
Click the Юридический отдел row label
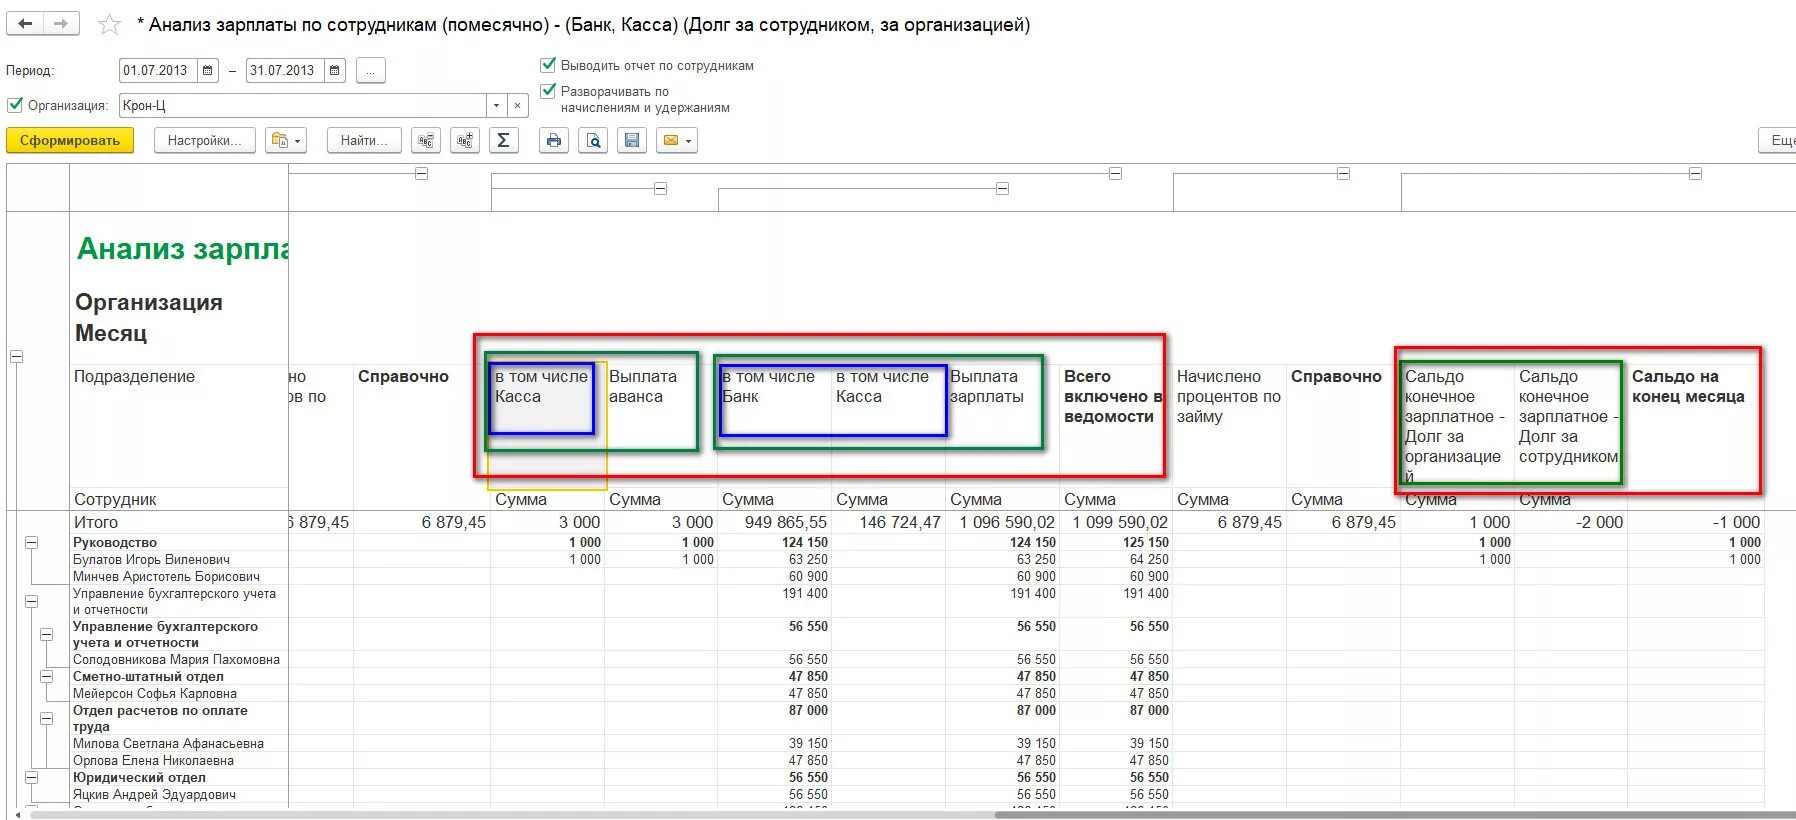click(x=139, y=778)
